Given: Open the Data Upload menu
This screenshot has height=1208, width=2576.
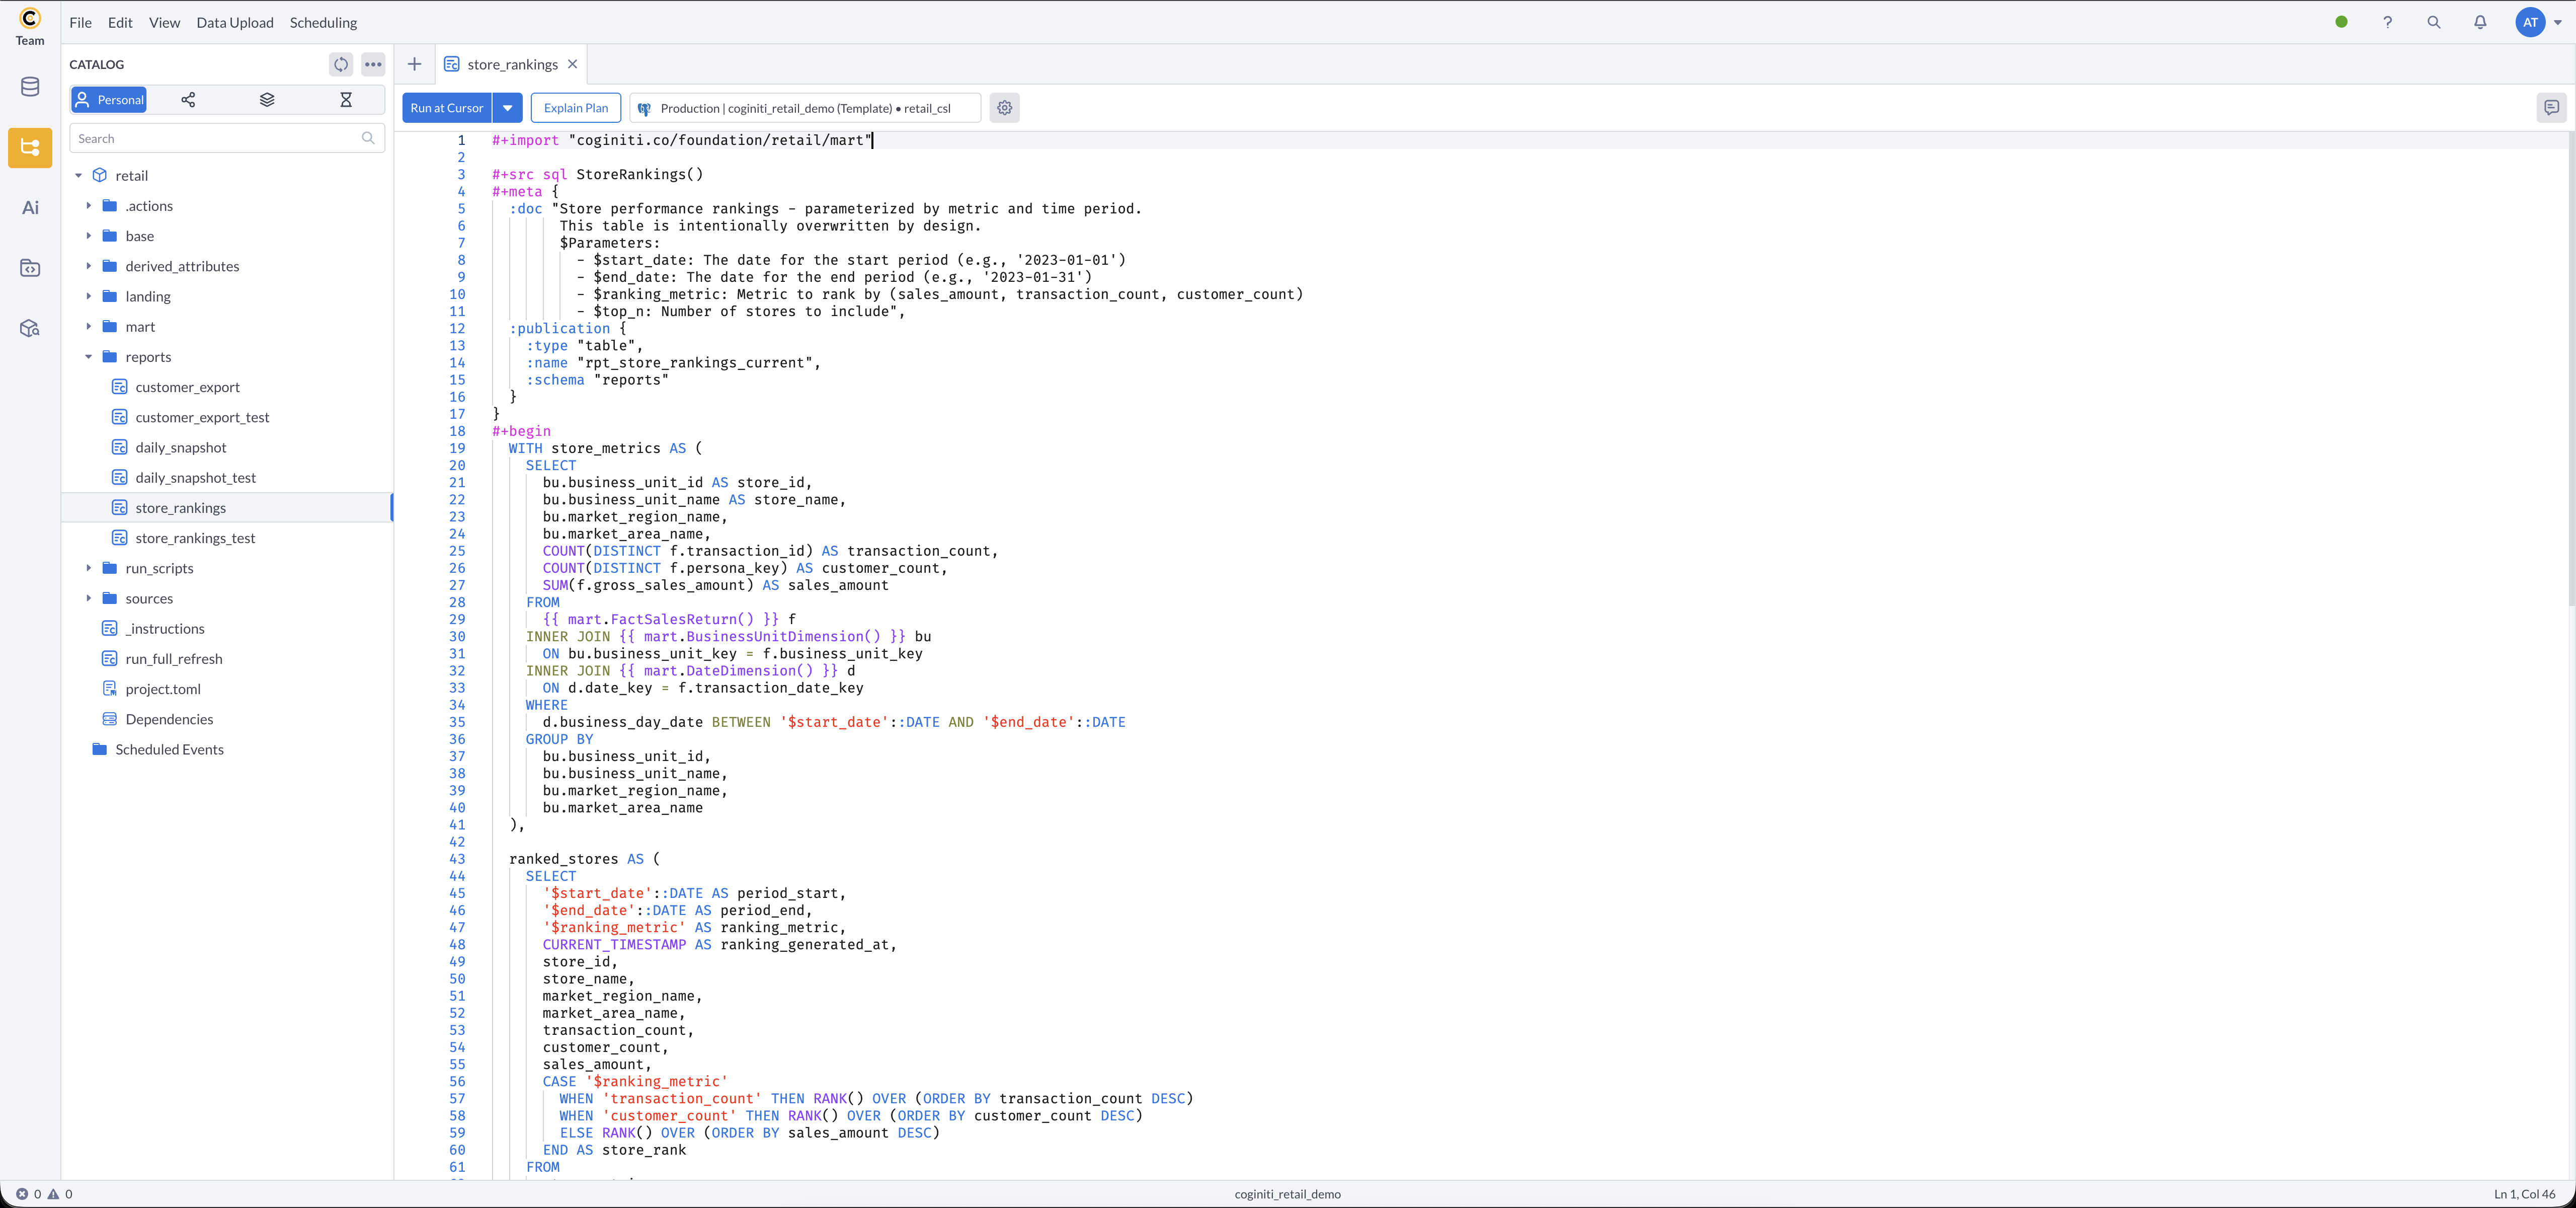Looking at the screenshot, I should click(x=234, y=22).
